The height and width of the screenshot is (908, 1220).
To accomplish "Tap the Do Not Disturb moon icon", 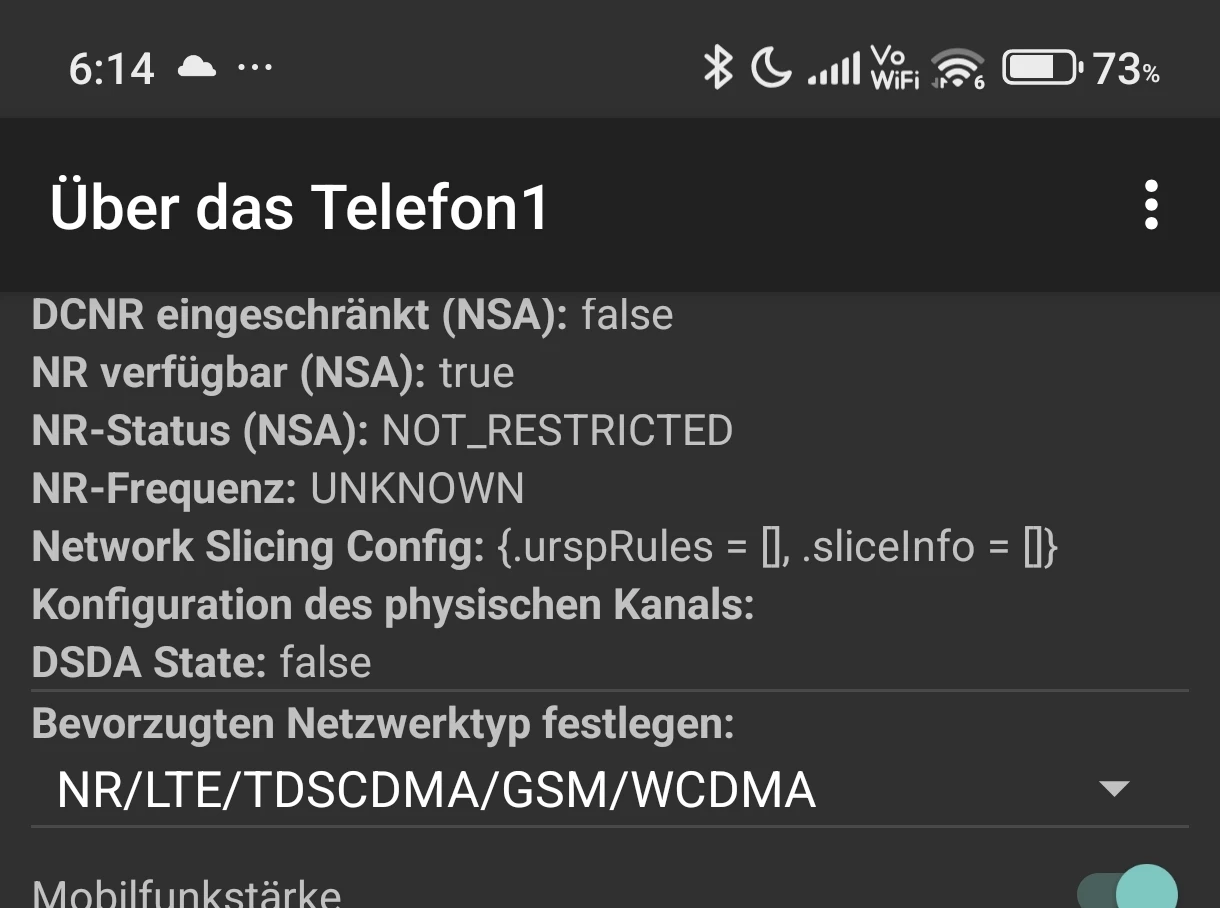I will point(771,69).
